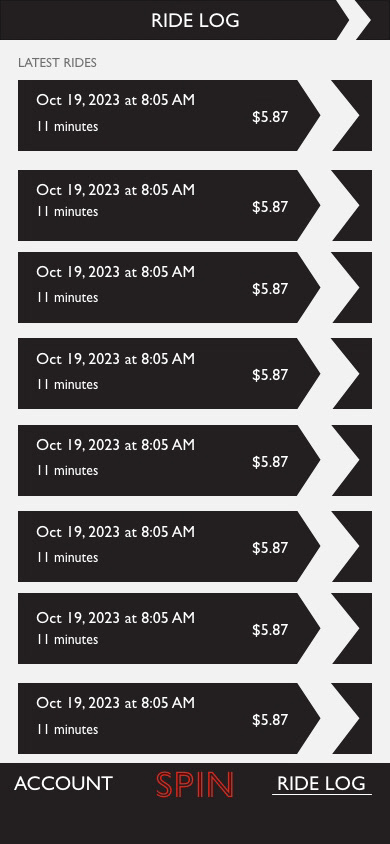Open the seventh ride card in the list
Screen dimensions: 390x844
[x=169, y=628]
